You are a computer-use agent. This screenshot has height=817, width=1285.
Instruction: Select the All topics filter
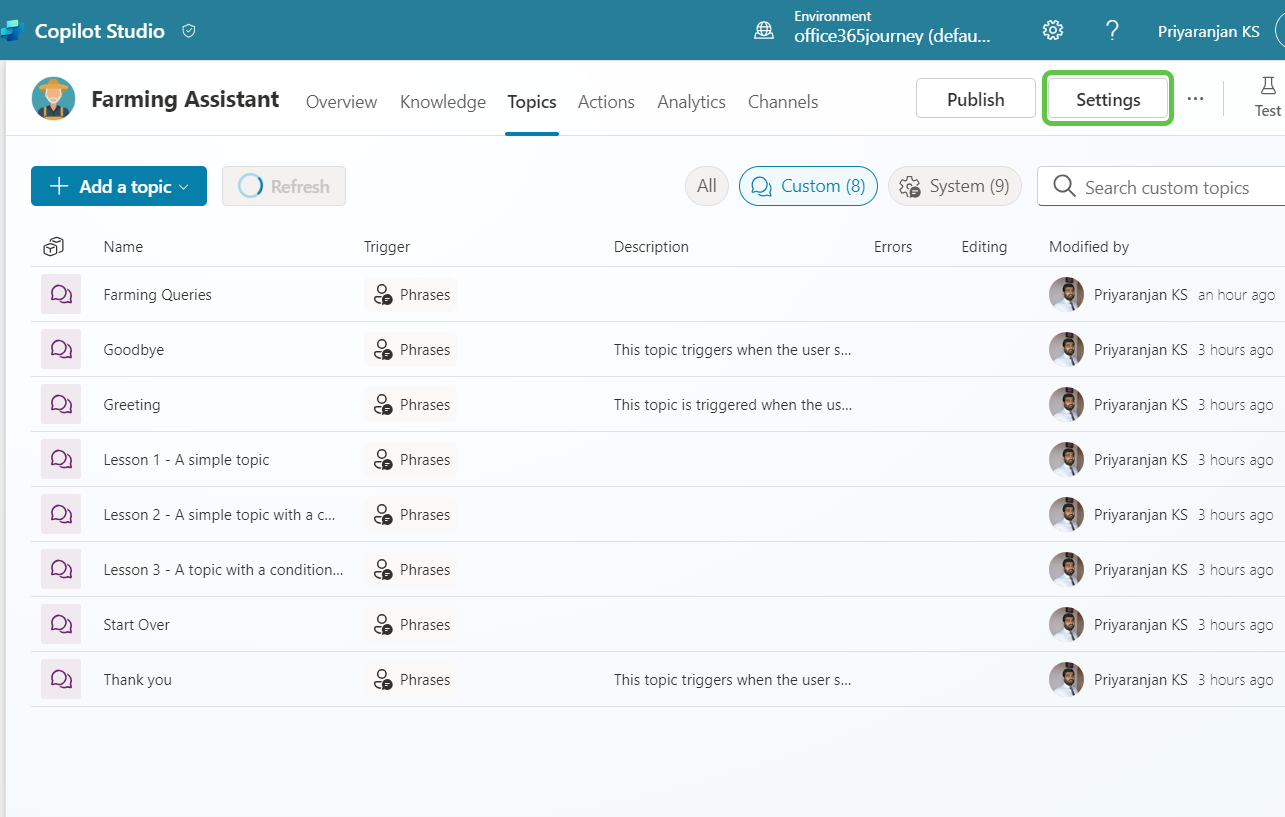[706, 186]
